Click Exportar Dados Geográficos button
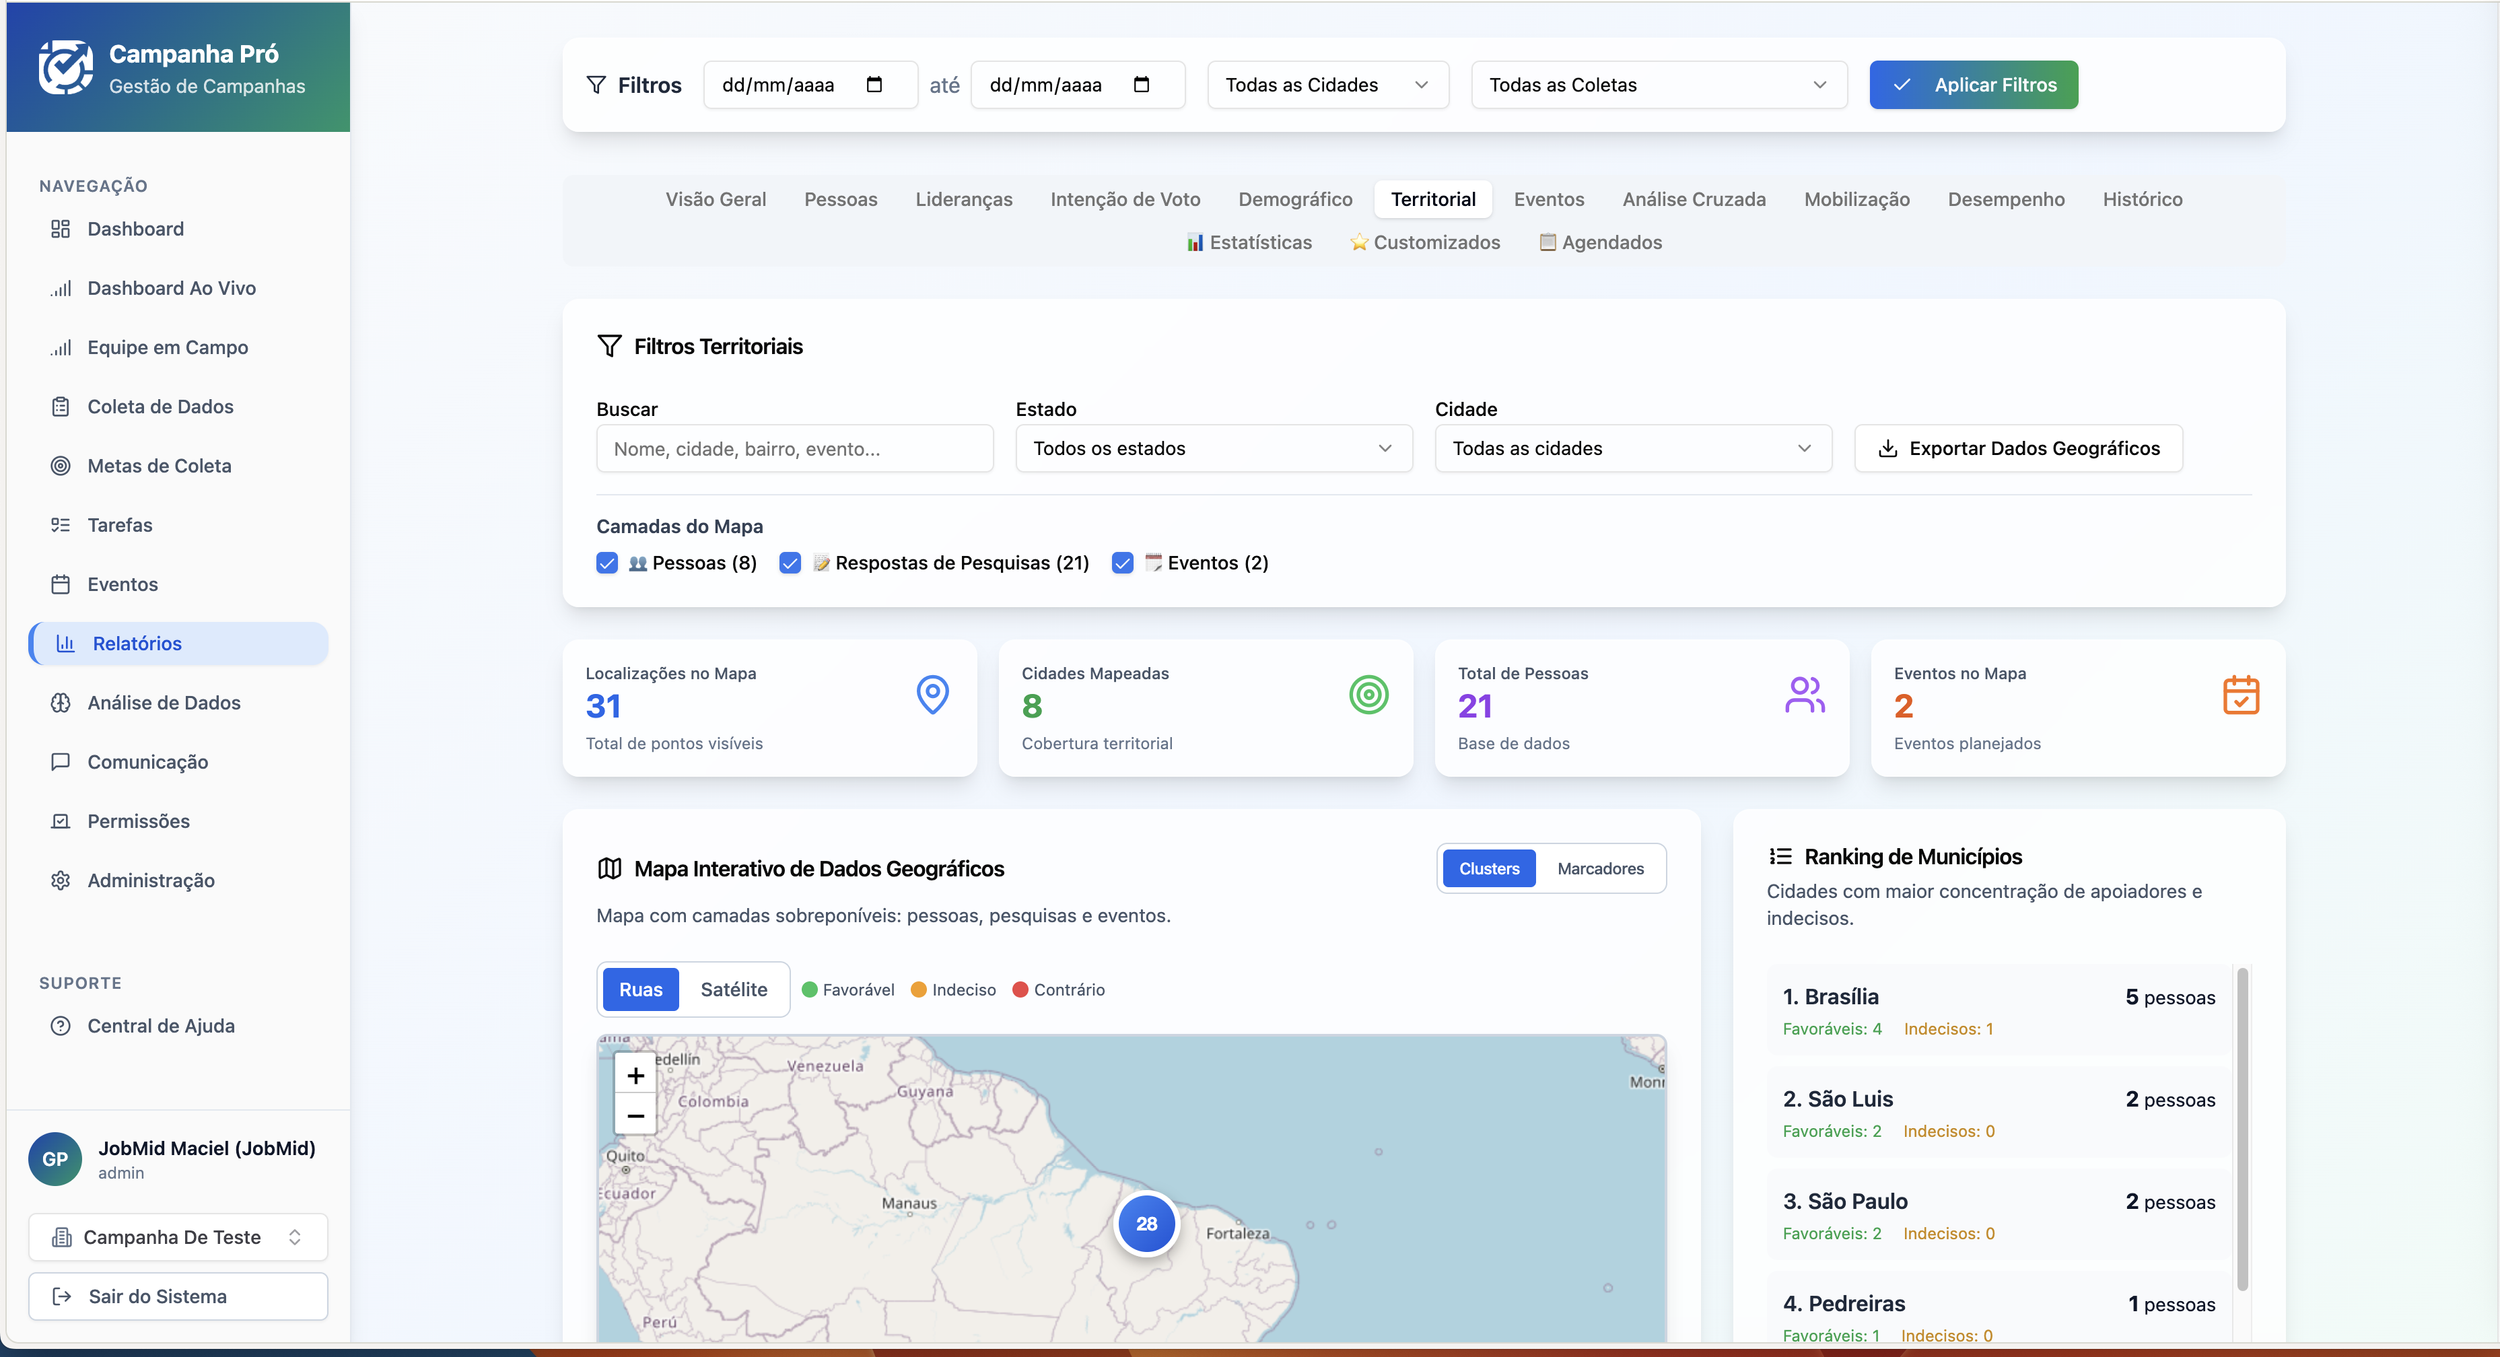 [x=2018, y=449]
